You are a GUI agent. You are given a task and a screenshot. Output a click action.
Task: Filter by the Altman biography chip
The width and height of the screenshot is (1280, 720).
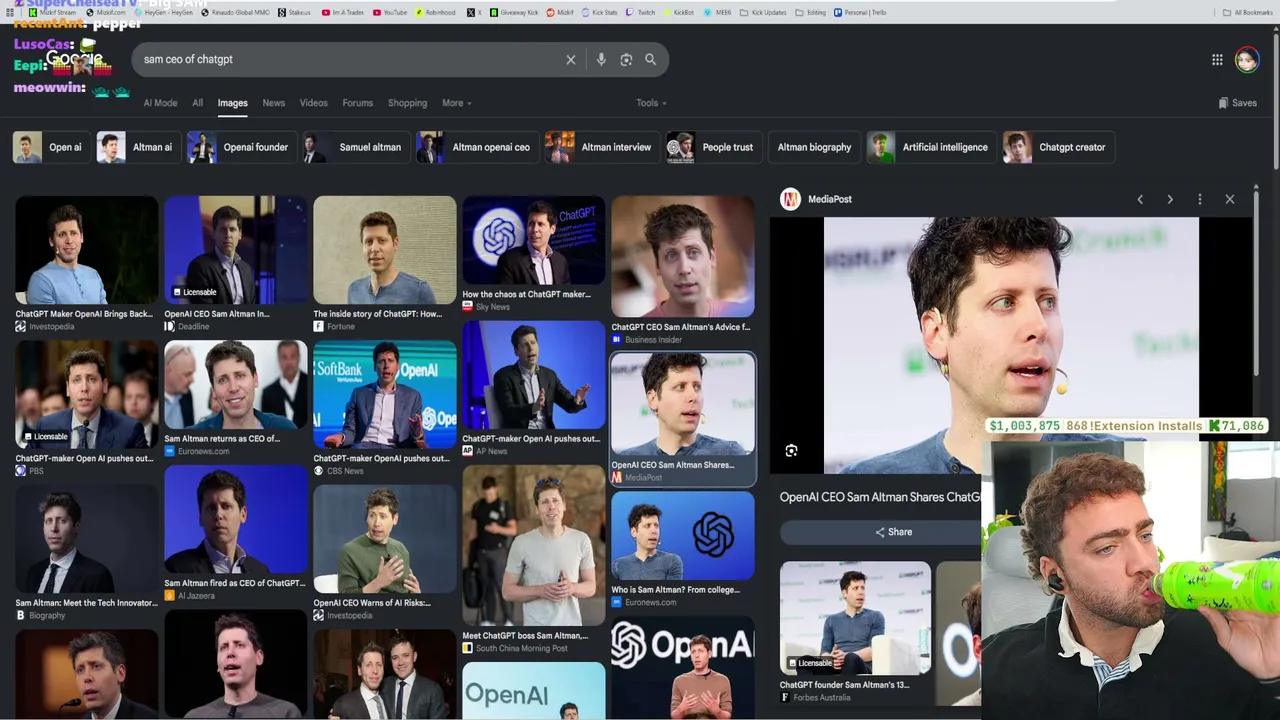click(x=814, y=147)
